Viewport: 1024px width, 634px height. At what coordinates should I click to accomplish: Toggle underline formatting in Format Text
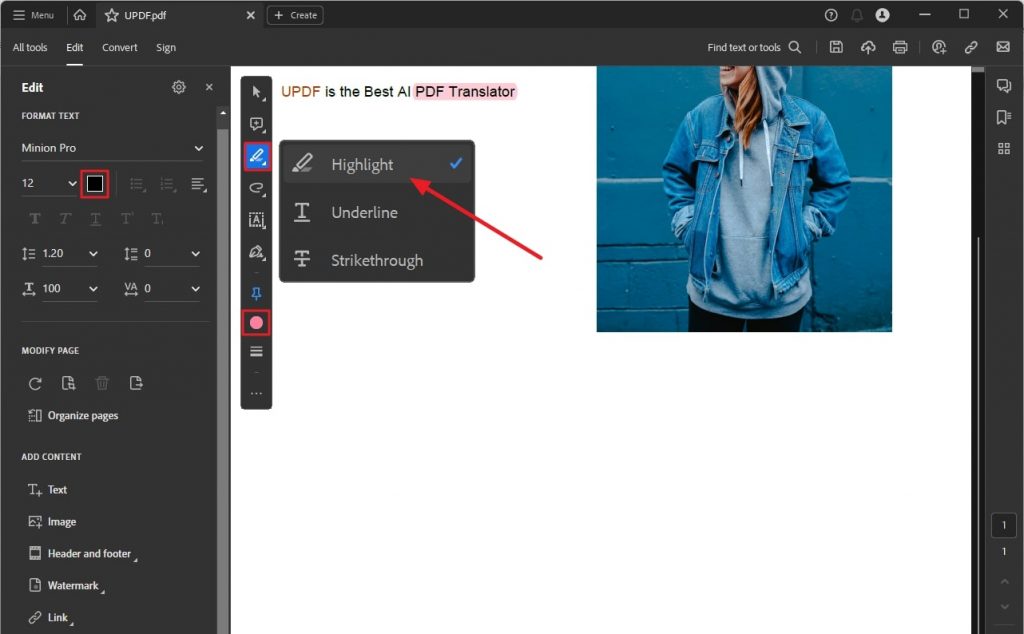96,218
